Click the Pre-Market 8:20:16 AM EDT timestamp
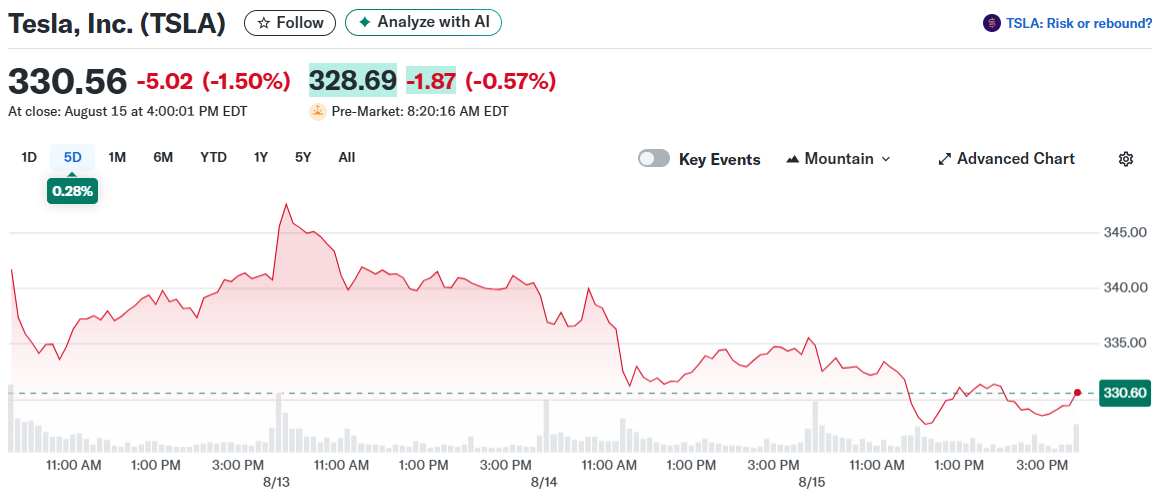The image size is (1154, 492). 420,112
